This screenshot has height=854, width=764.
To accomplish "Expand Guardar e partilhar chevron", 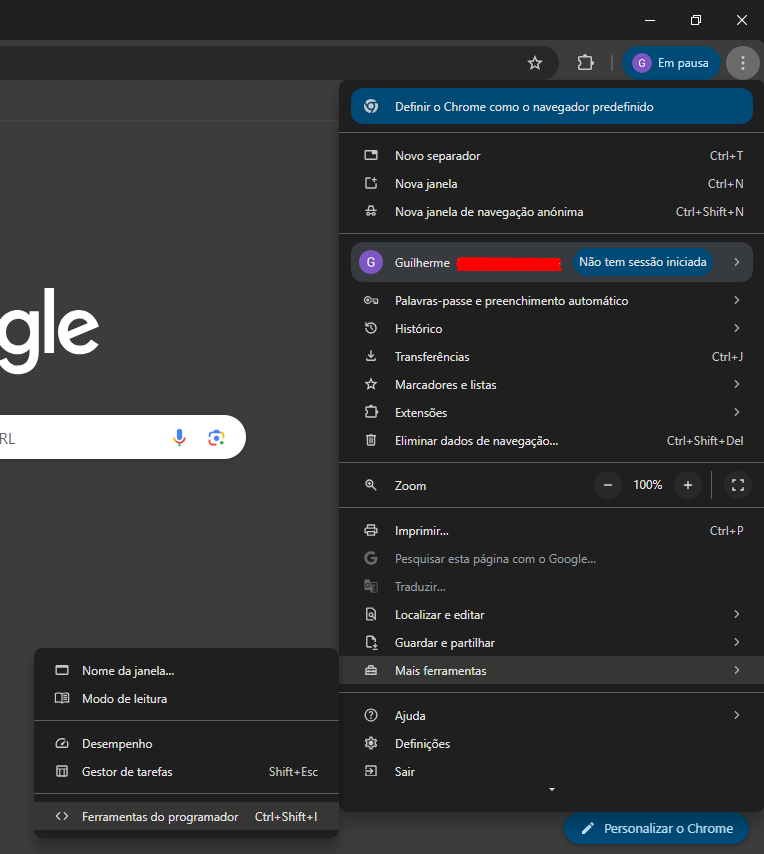I will (x=736, y=642).
